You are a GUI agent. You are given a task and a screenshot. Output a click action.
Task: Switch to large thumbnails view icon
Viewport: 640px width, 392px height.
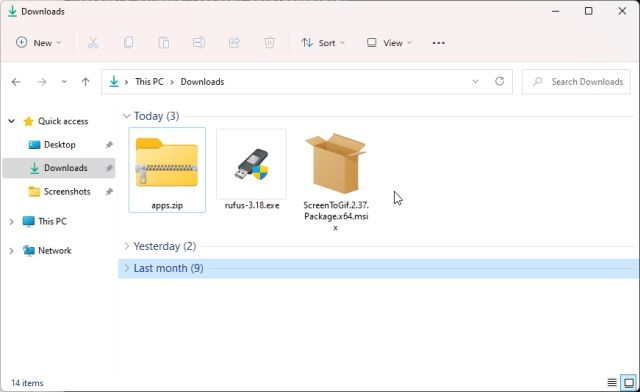pyautogui.click(x=629, y=383)
